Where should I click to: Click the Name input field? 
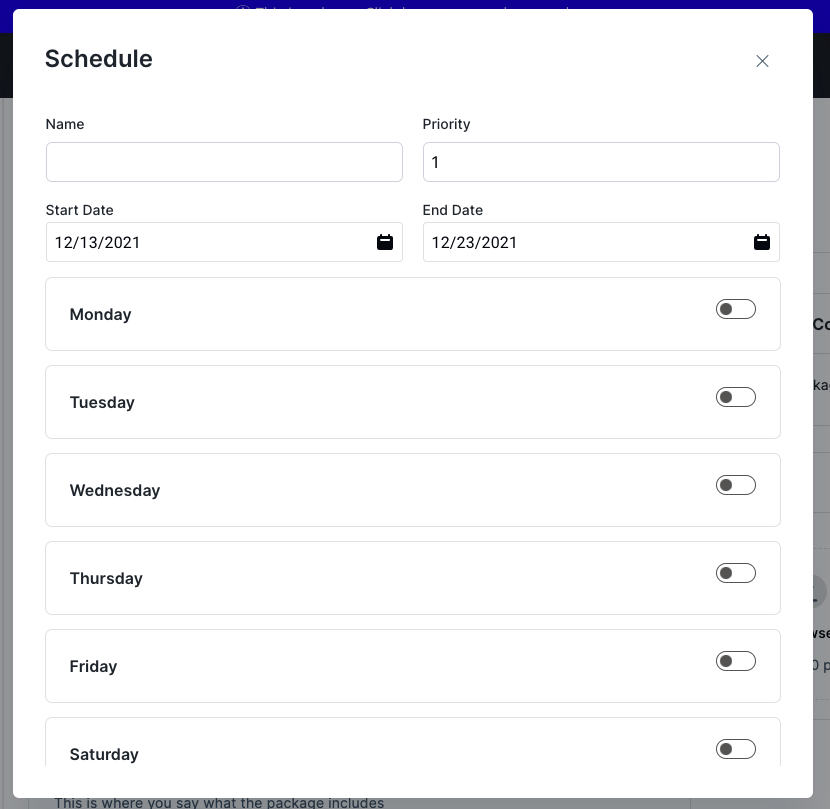pos(224,162)
